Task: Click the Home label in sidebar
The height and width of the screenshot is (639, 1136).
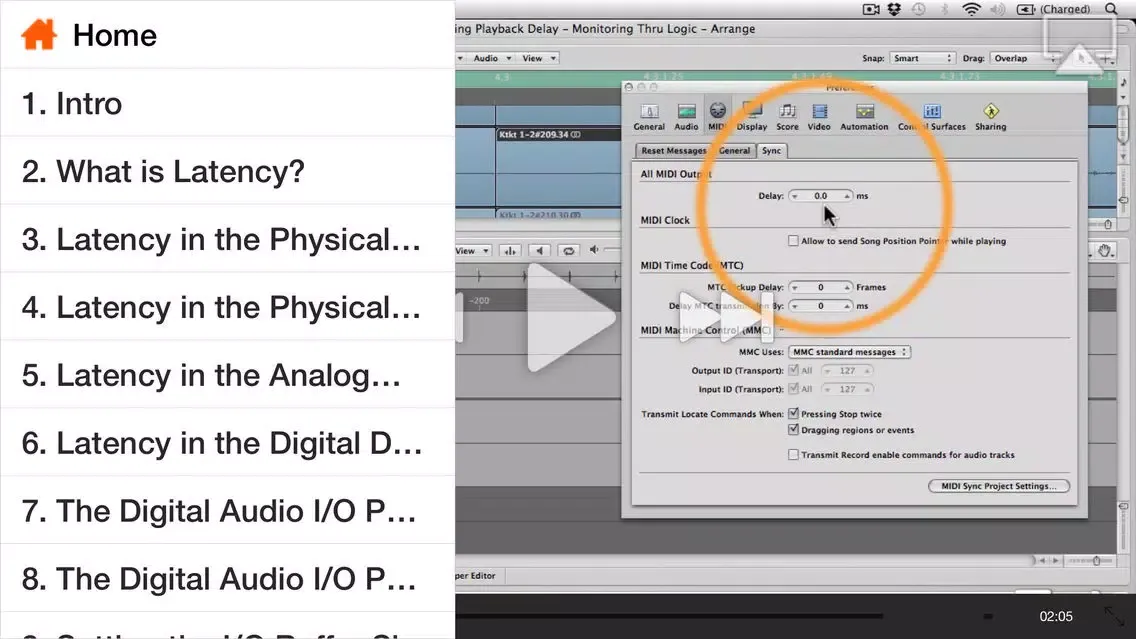Action: pyautogui.click(x=114, y=36)
